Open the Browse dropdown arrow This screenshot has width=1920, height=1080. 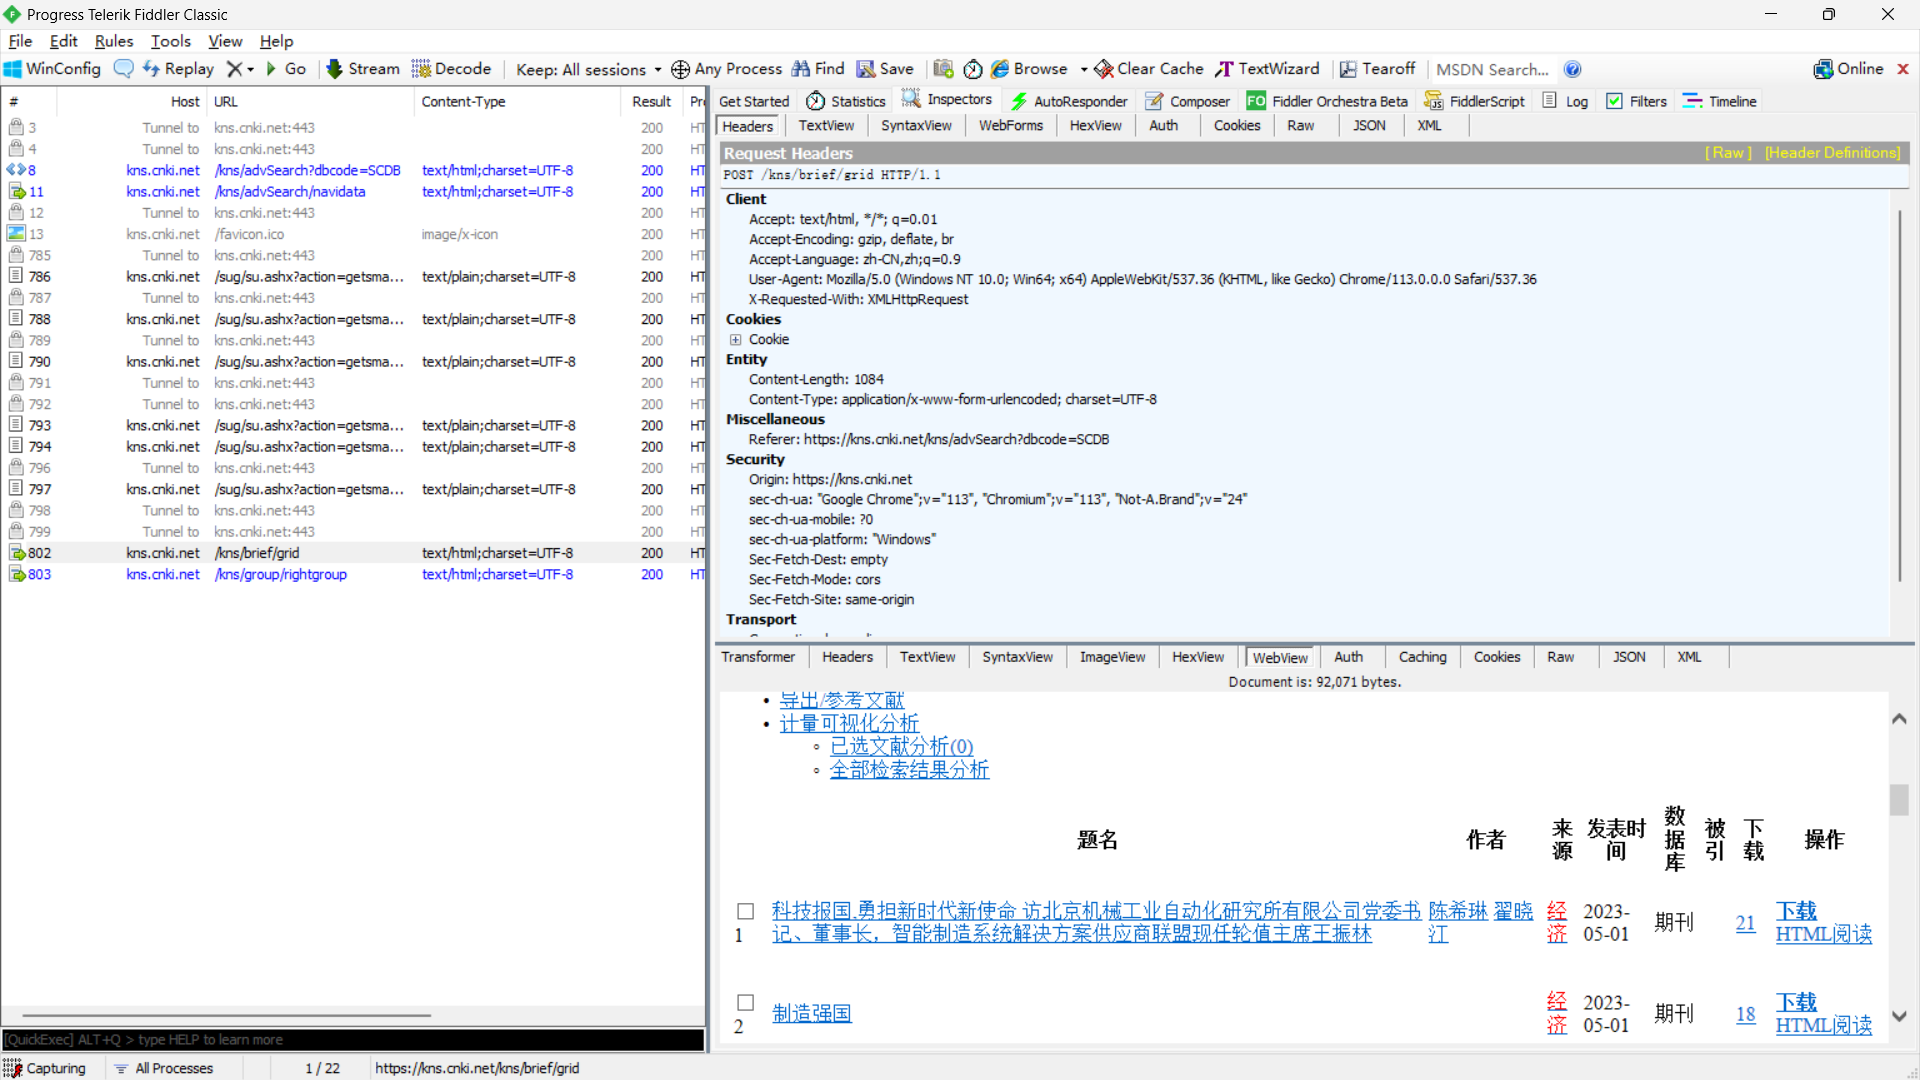1084,69
